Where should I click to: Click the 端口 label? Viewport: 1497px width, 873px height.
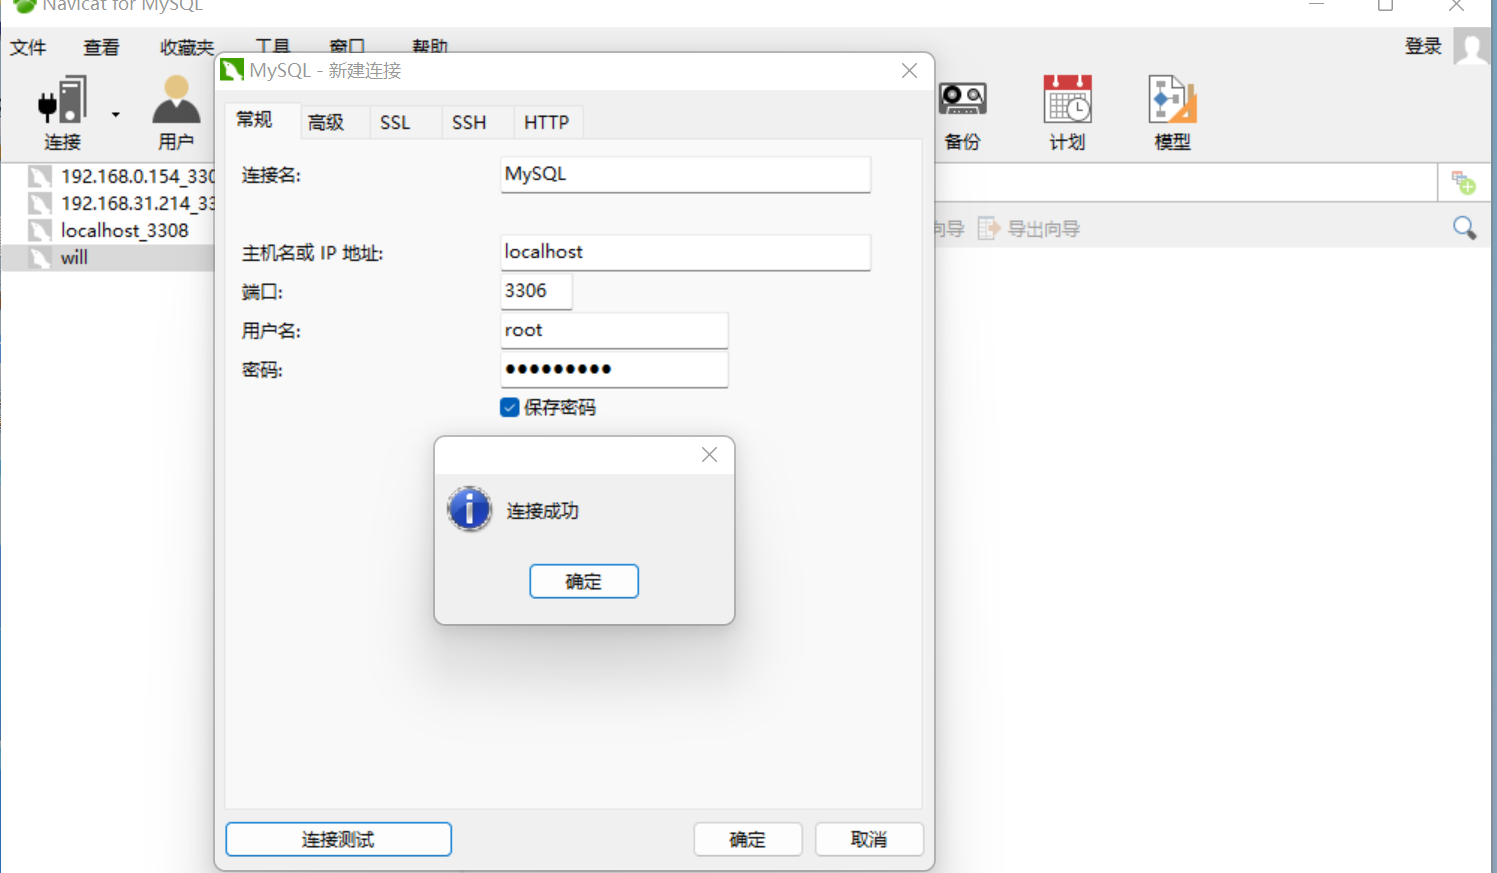262,292
